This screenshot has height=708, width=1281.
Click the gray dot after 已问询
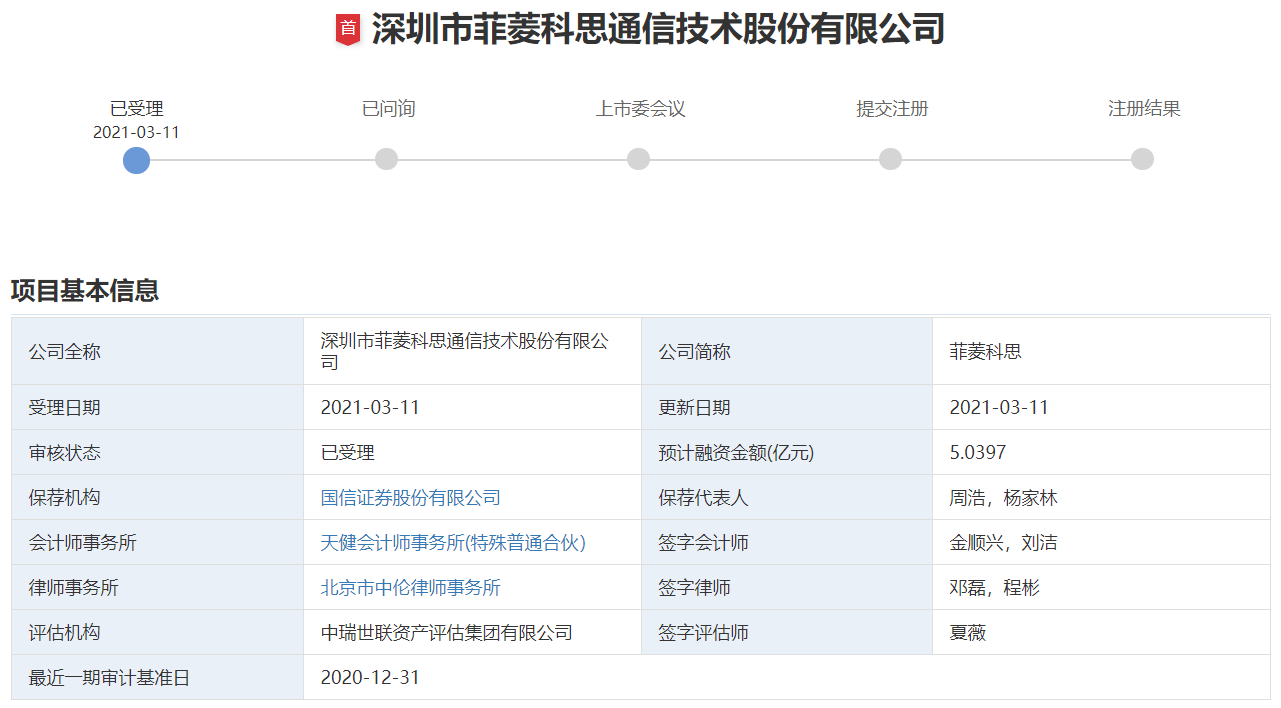click(388, 158)
